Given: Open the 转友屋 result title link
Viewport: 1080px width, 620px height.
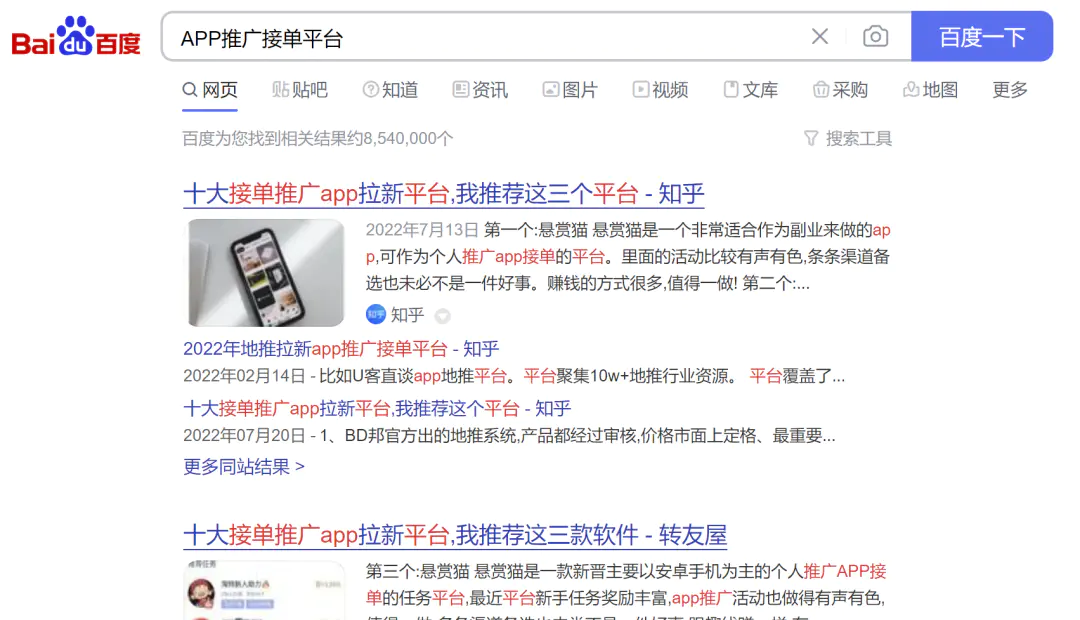Looking at the screenshot, I should click(455, 535).
